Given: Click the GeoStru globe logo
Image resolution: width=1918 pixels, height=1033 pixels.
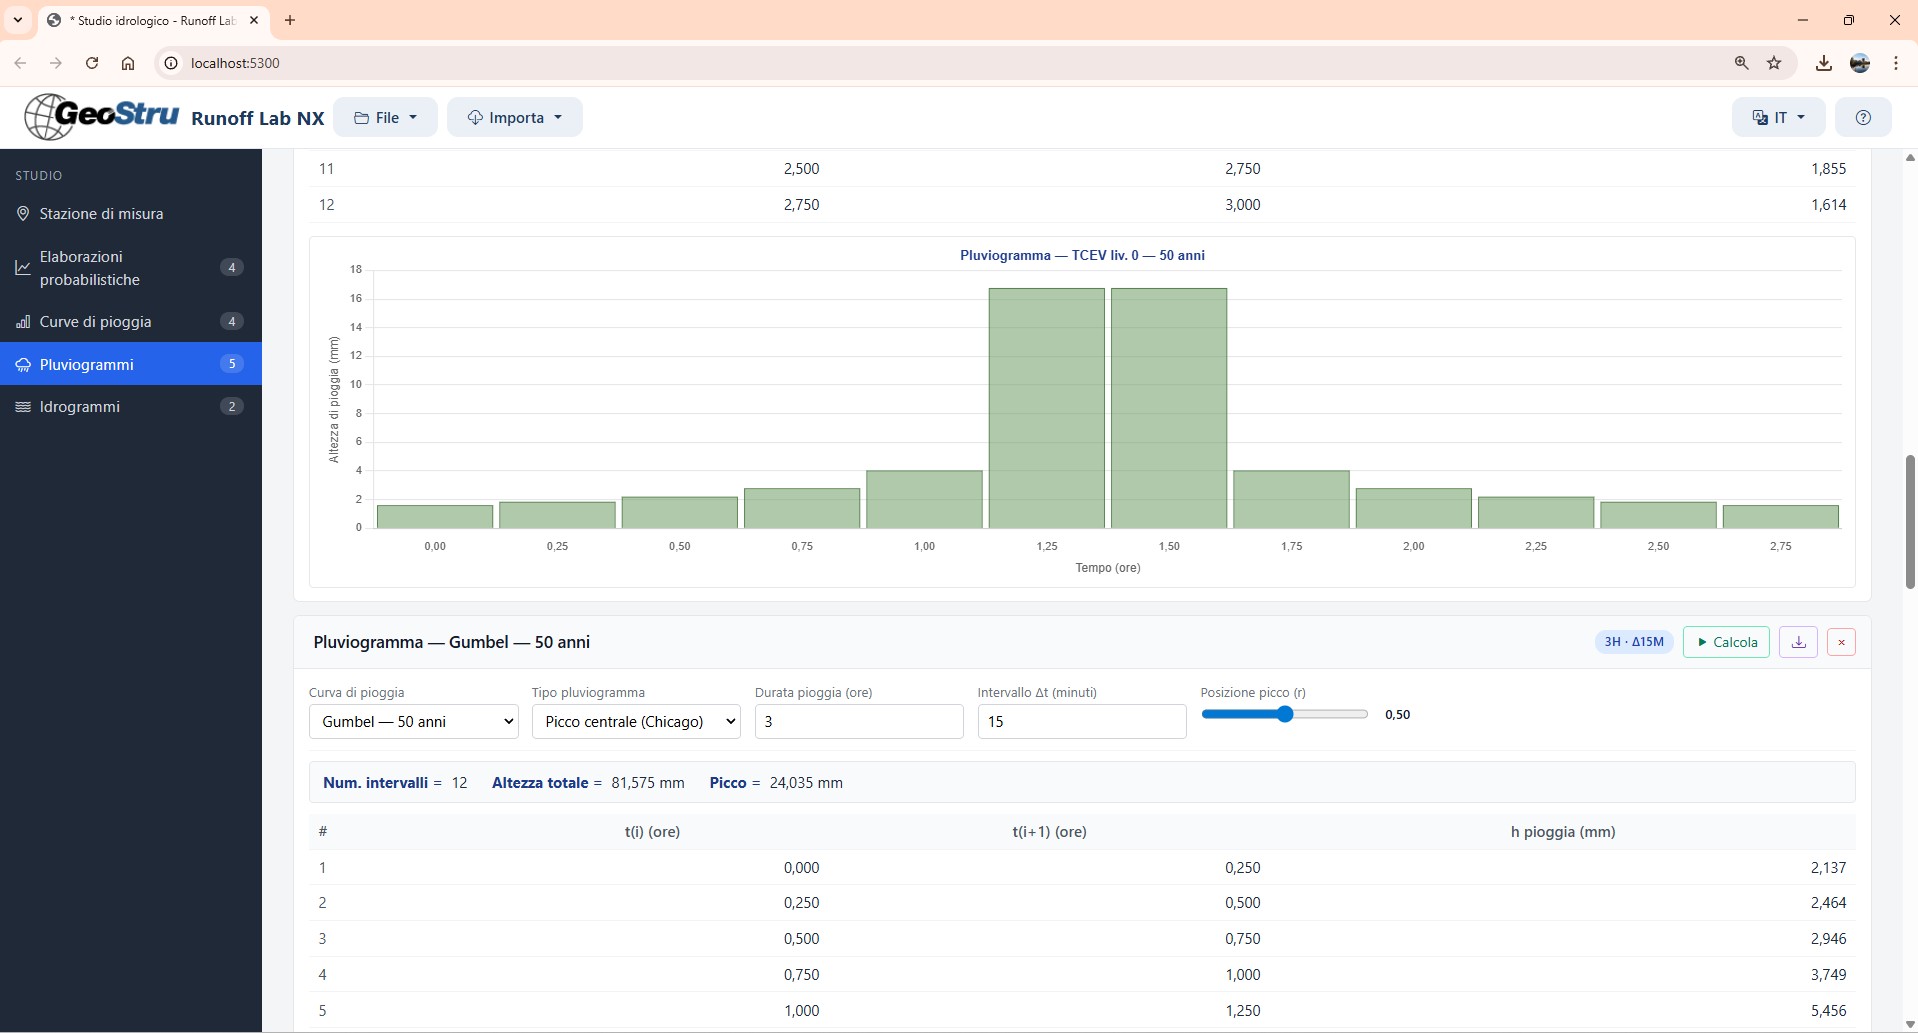Looking at the screenshot, I should coord(50,117).
